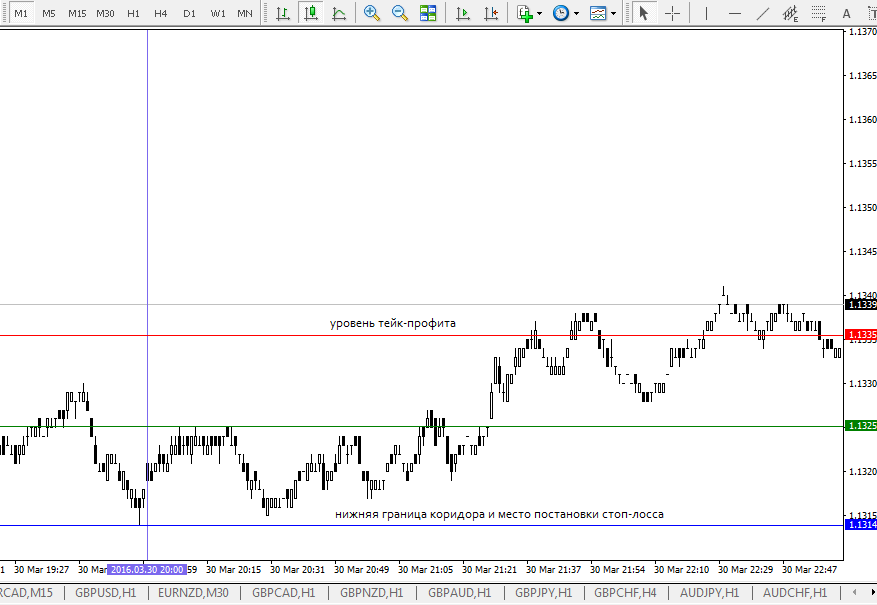
Task: Select the draw vertical line tool
Action: tap(706, 13)
